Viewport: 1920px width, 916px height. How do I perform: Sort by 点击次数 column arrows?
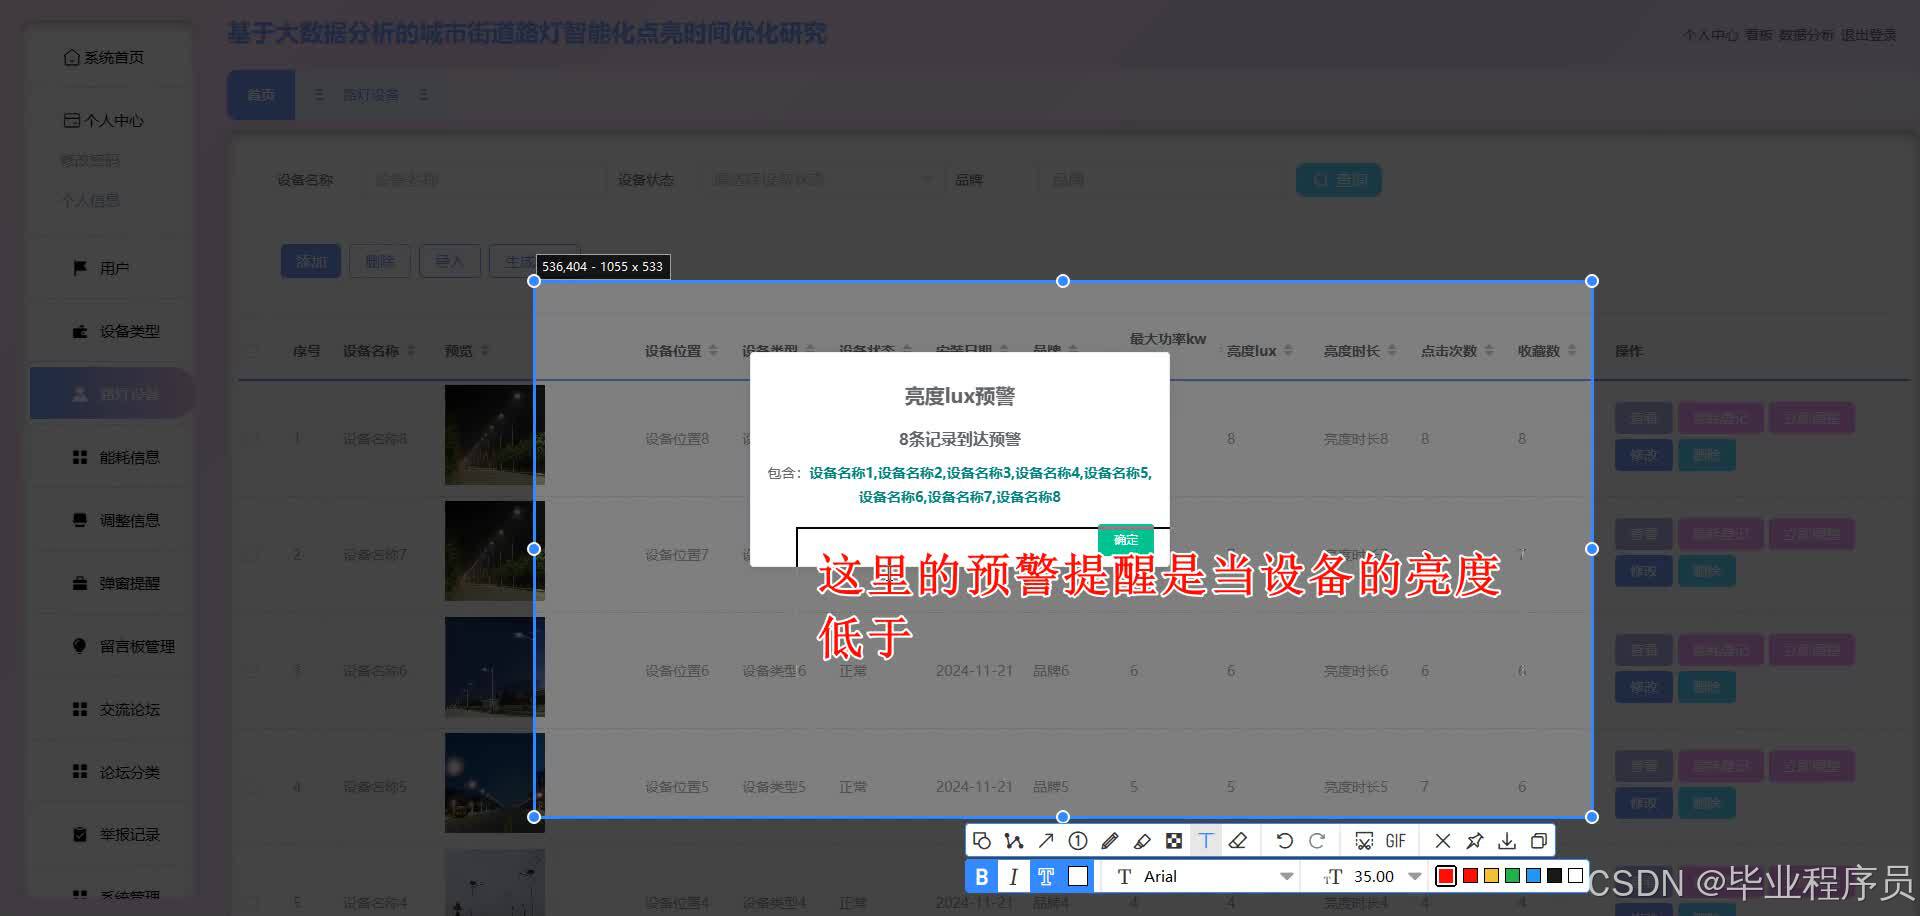[1489, 351]
